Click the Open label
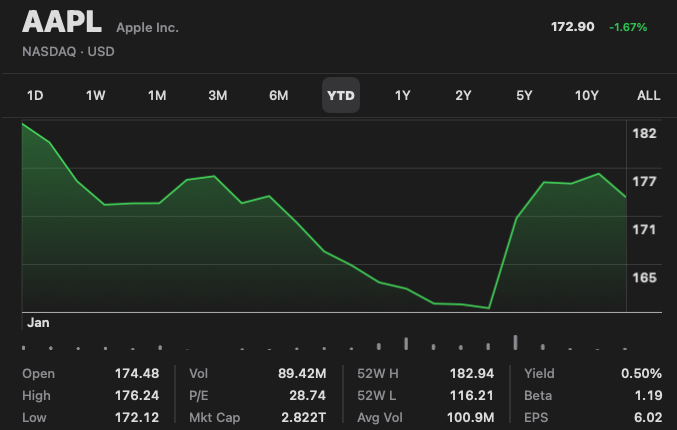 coord(38,374)
